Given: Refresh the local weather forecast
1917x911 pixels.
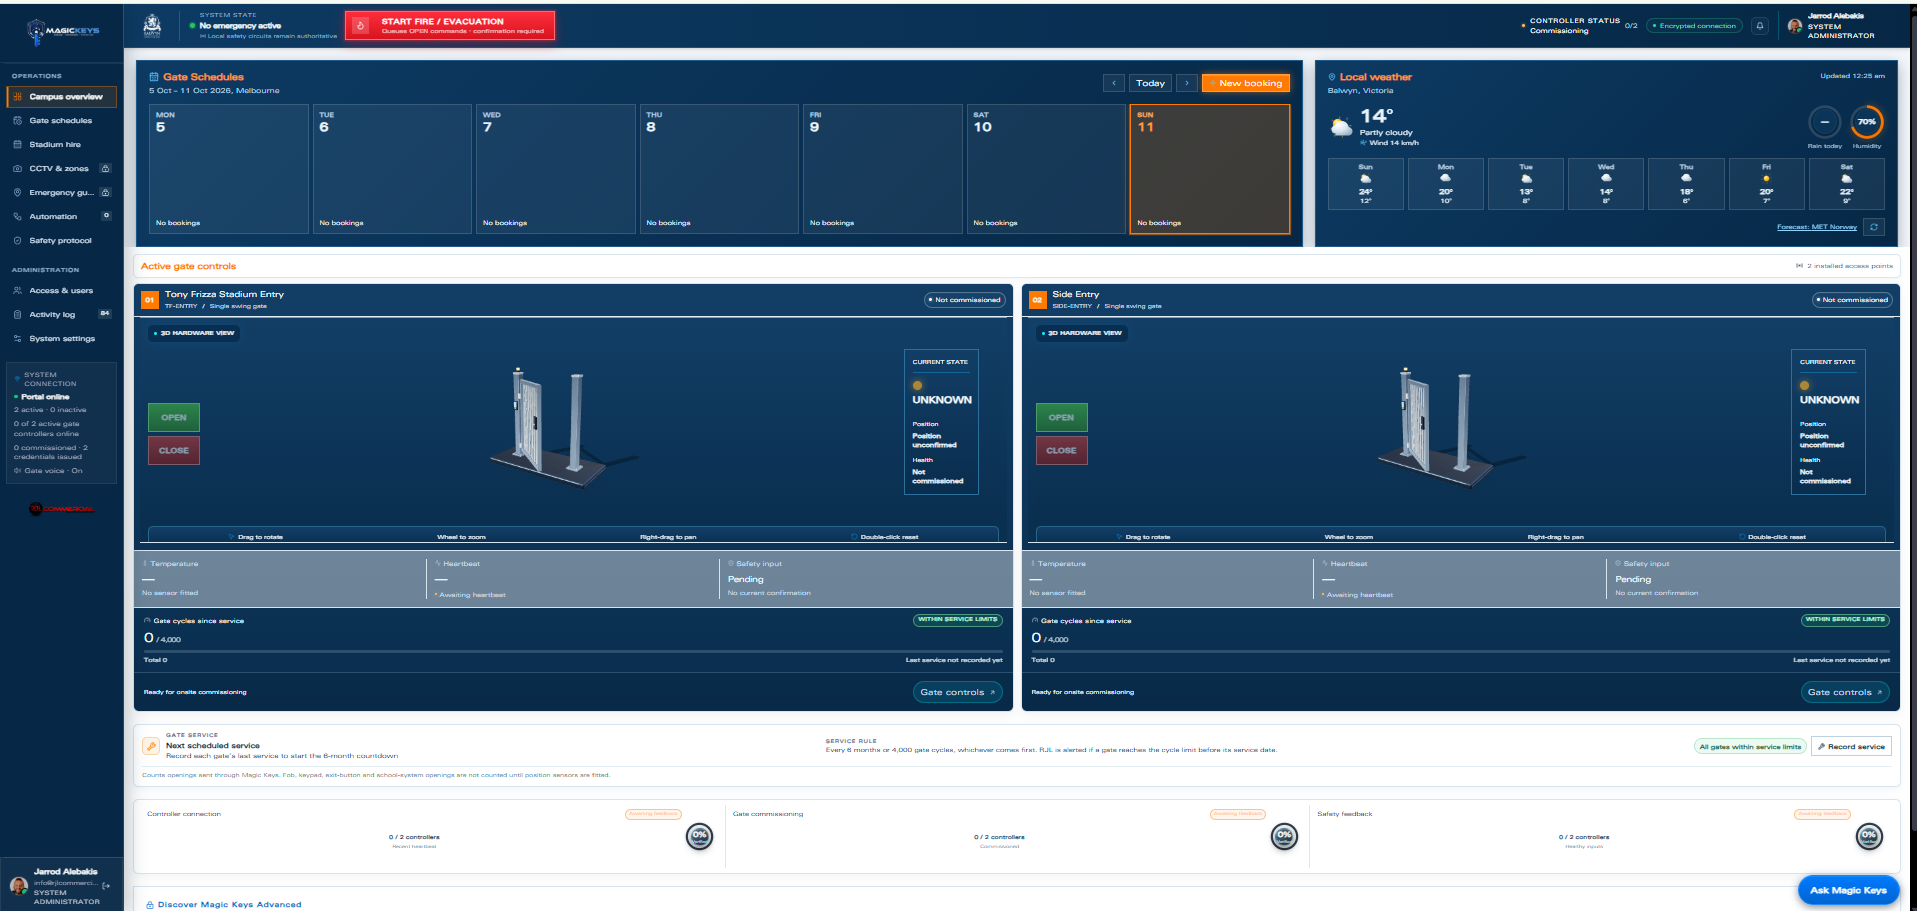Looking at the screenshot, I should (x=1874, y=227).
